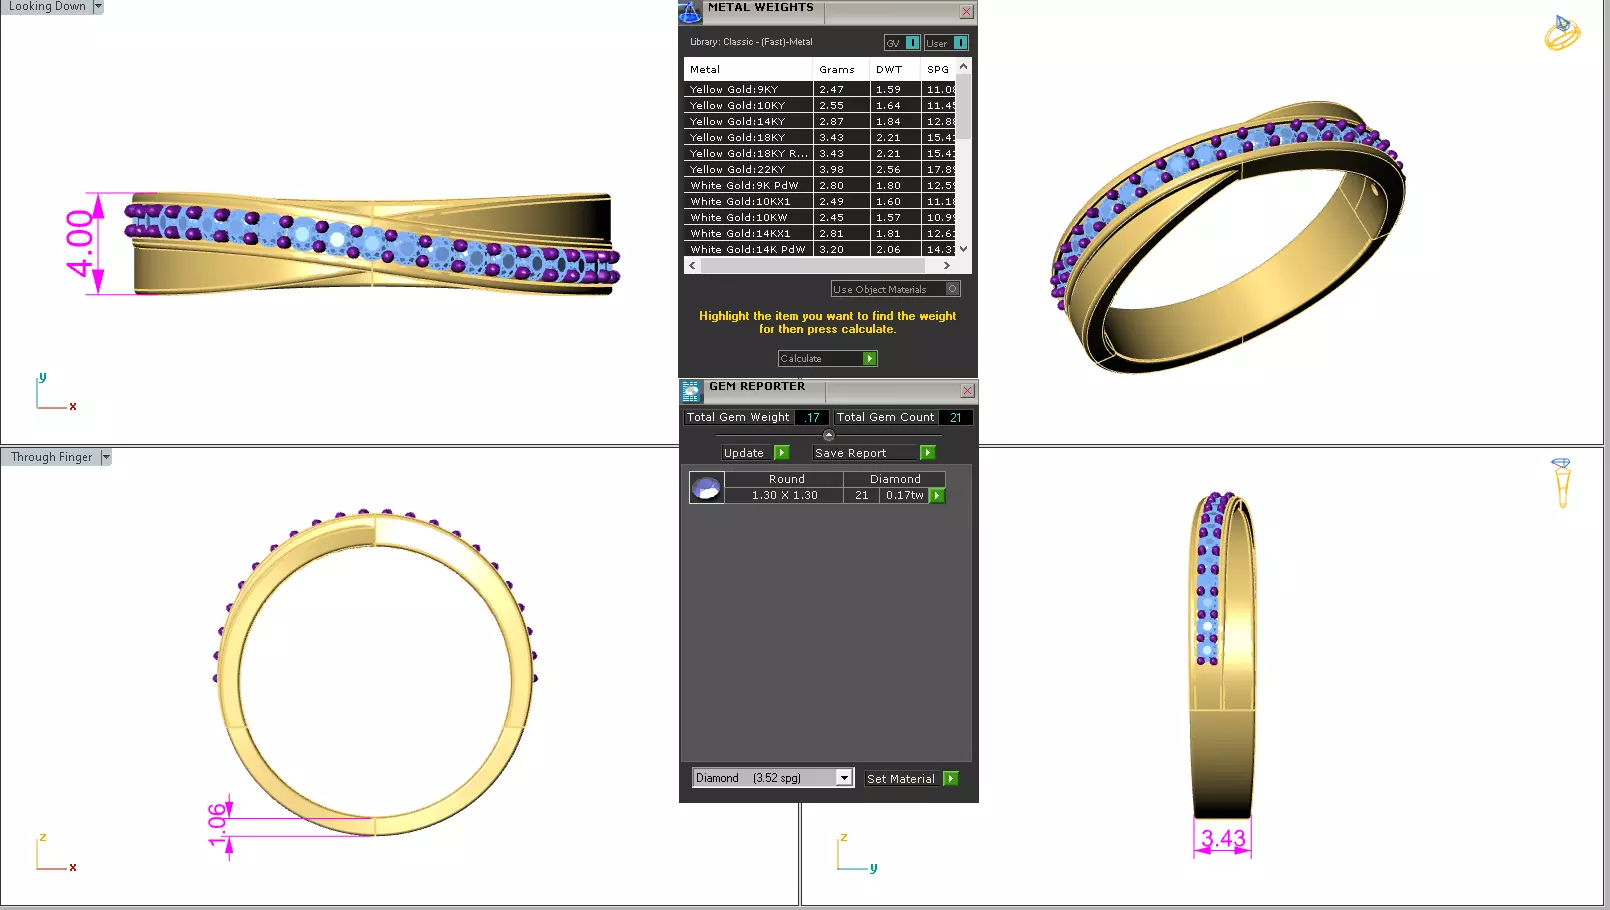
Task: Click the Metal column header
Action: pos(749,70)
